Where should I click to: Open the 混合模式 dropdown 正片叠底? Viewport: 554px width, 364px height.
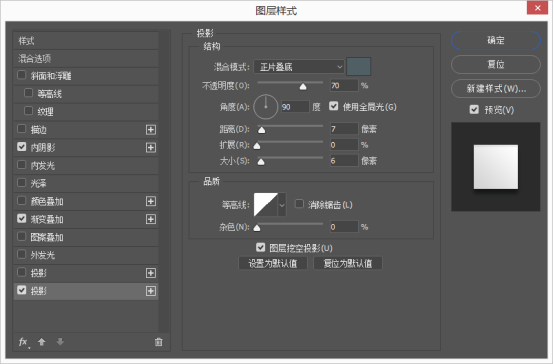pyautogui.click(x=299, y=66)
